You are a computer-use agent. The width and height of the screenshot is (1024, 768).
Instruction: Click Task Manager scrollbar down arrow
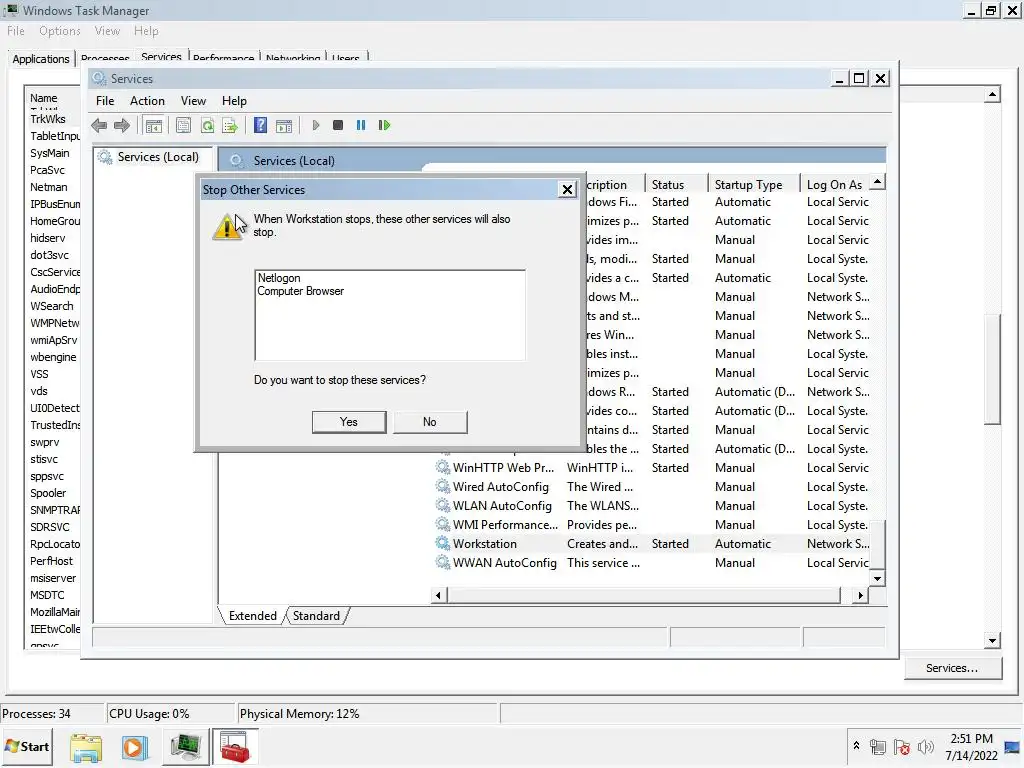click(993, 641)
